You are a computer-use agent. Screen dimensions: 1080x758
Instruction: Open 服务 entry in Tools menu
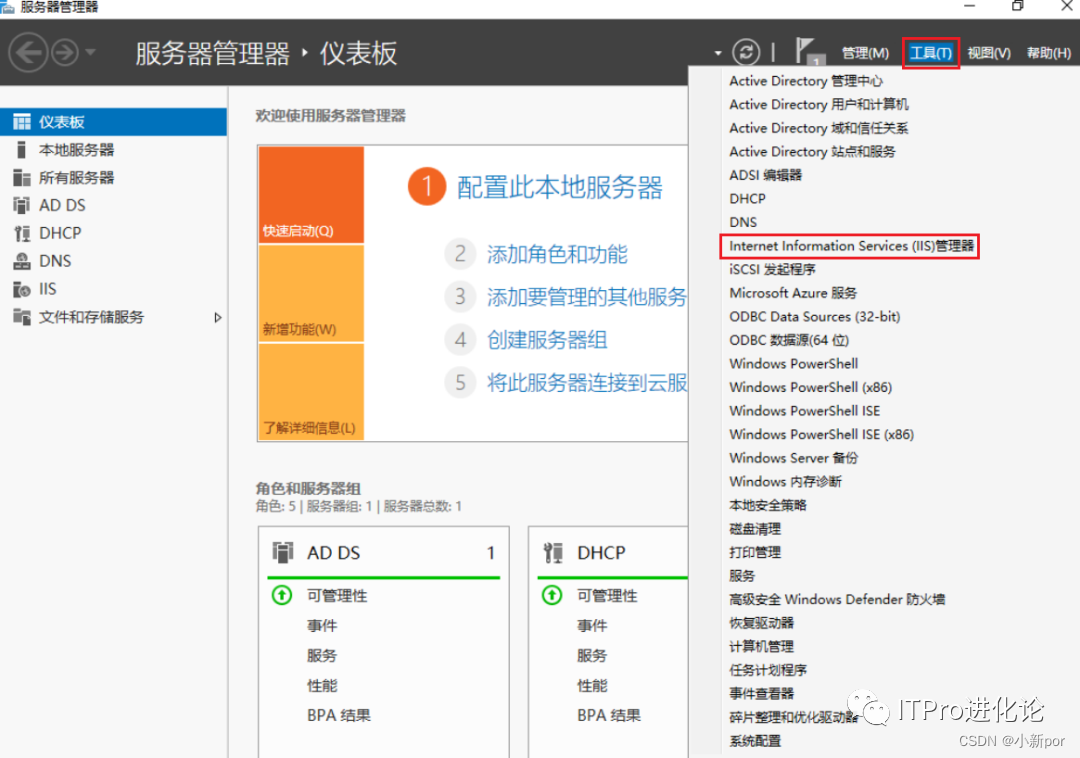click(742, 576)
